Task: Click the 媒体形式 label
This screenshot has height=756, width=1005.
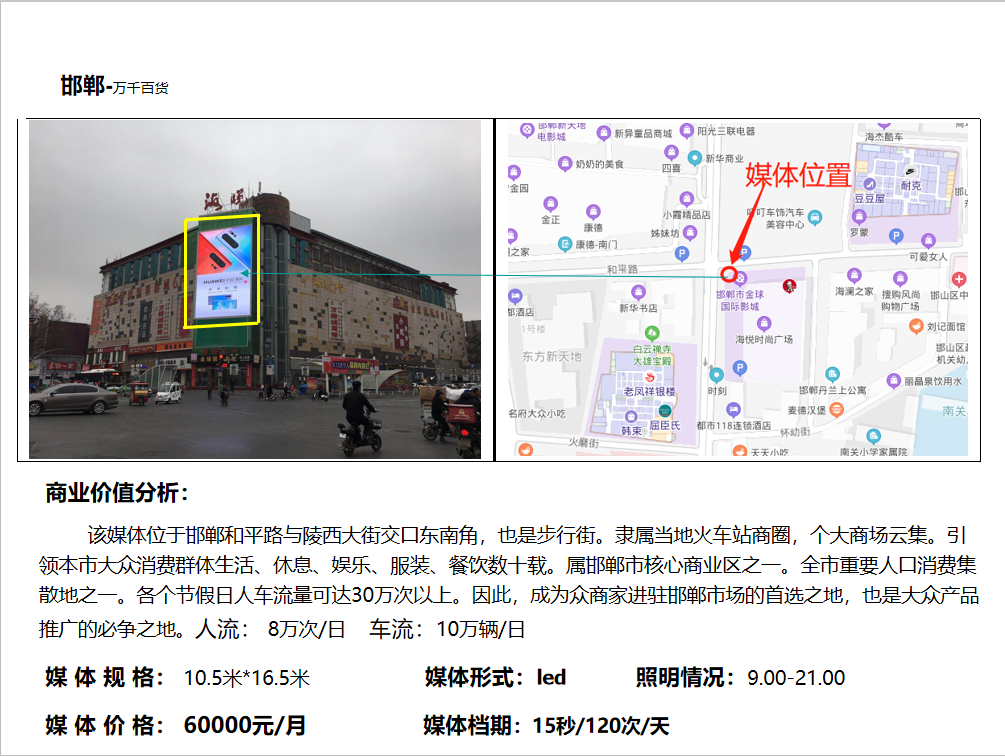Action: pos(474,677)
